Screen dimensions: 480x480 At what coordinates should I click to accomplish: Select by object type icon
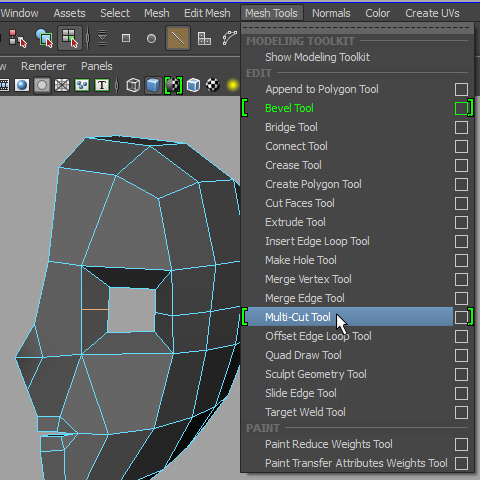44,38
